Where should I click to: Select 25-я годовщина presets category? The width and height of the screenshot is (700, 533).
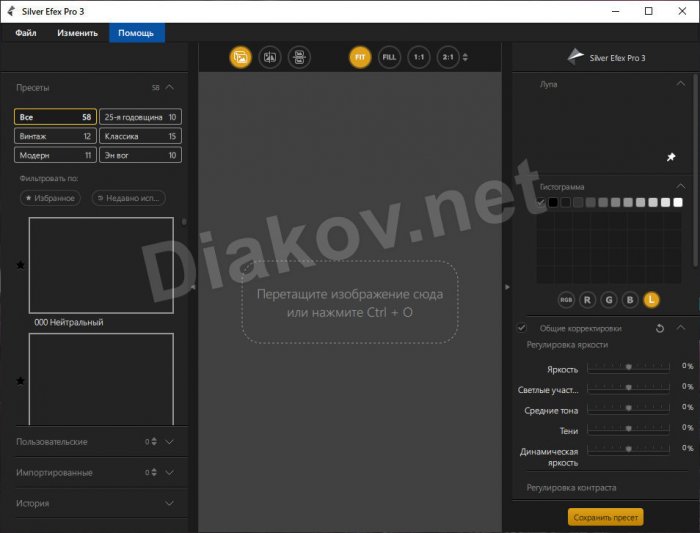point(140,117)
